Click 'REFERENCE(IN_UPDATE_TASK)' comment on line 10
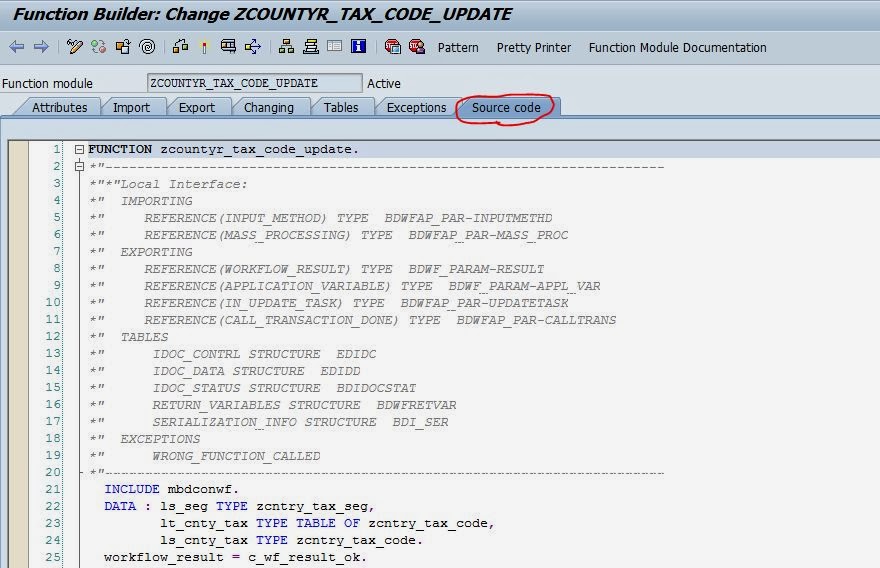 (243, 303)
